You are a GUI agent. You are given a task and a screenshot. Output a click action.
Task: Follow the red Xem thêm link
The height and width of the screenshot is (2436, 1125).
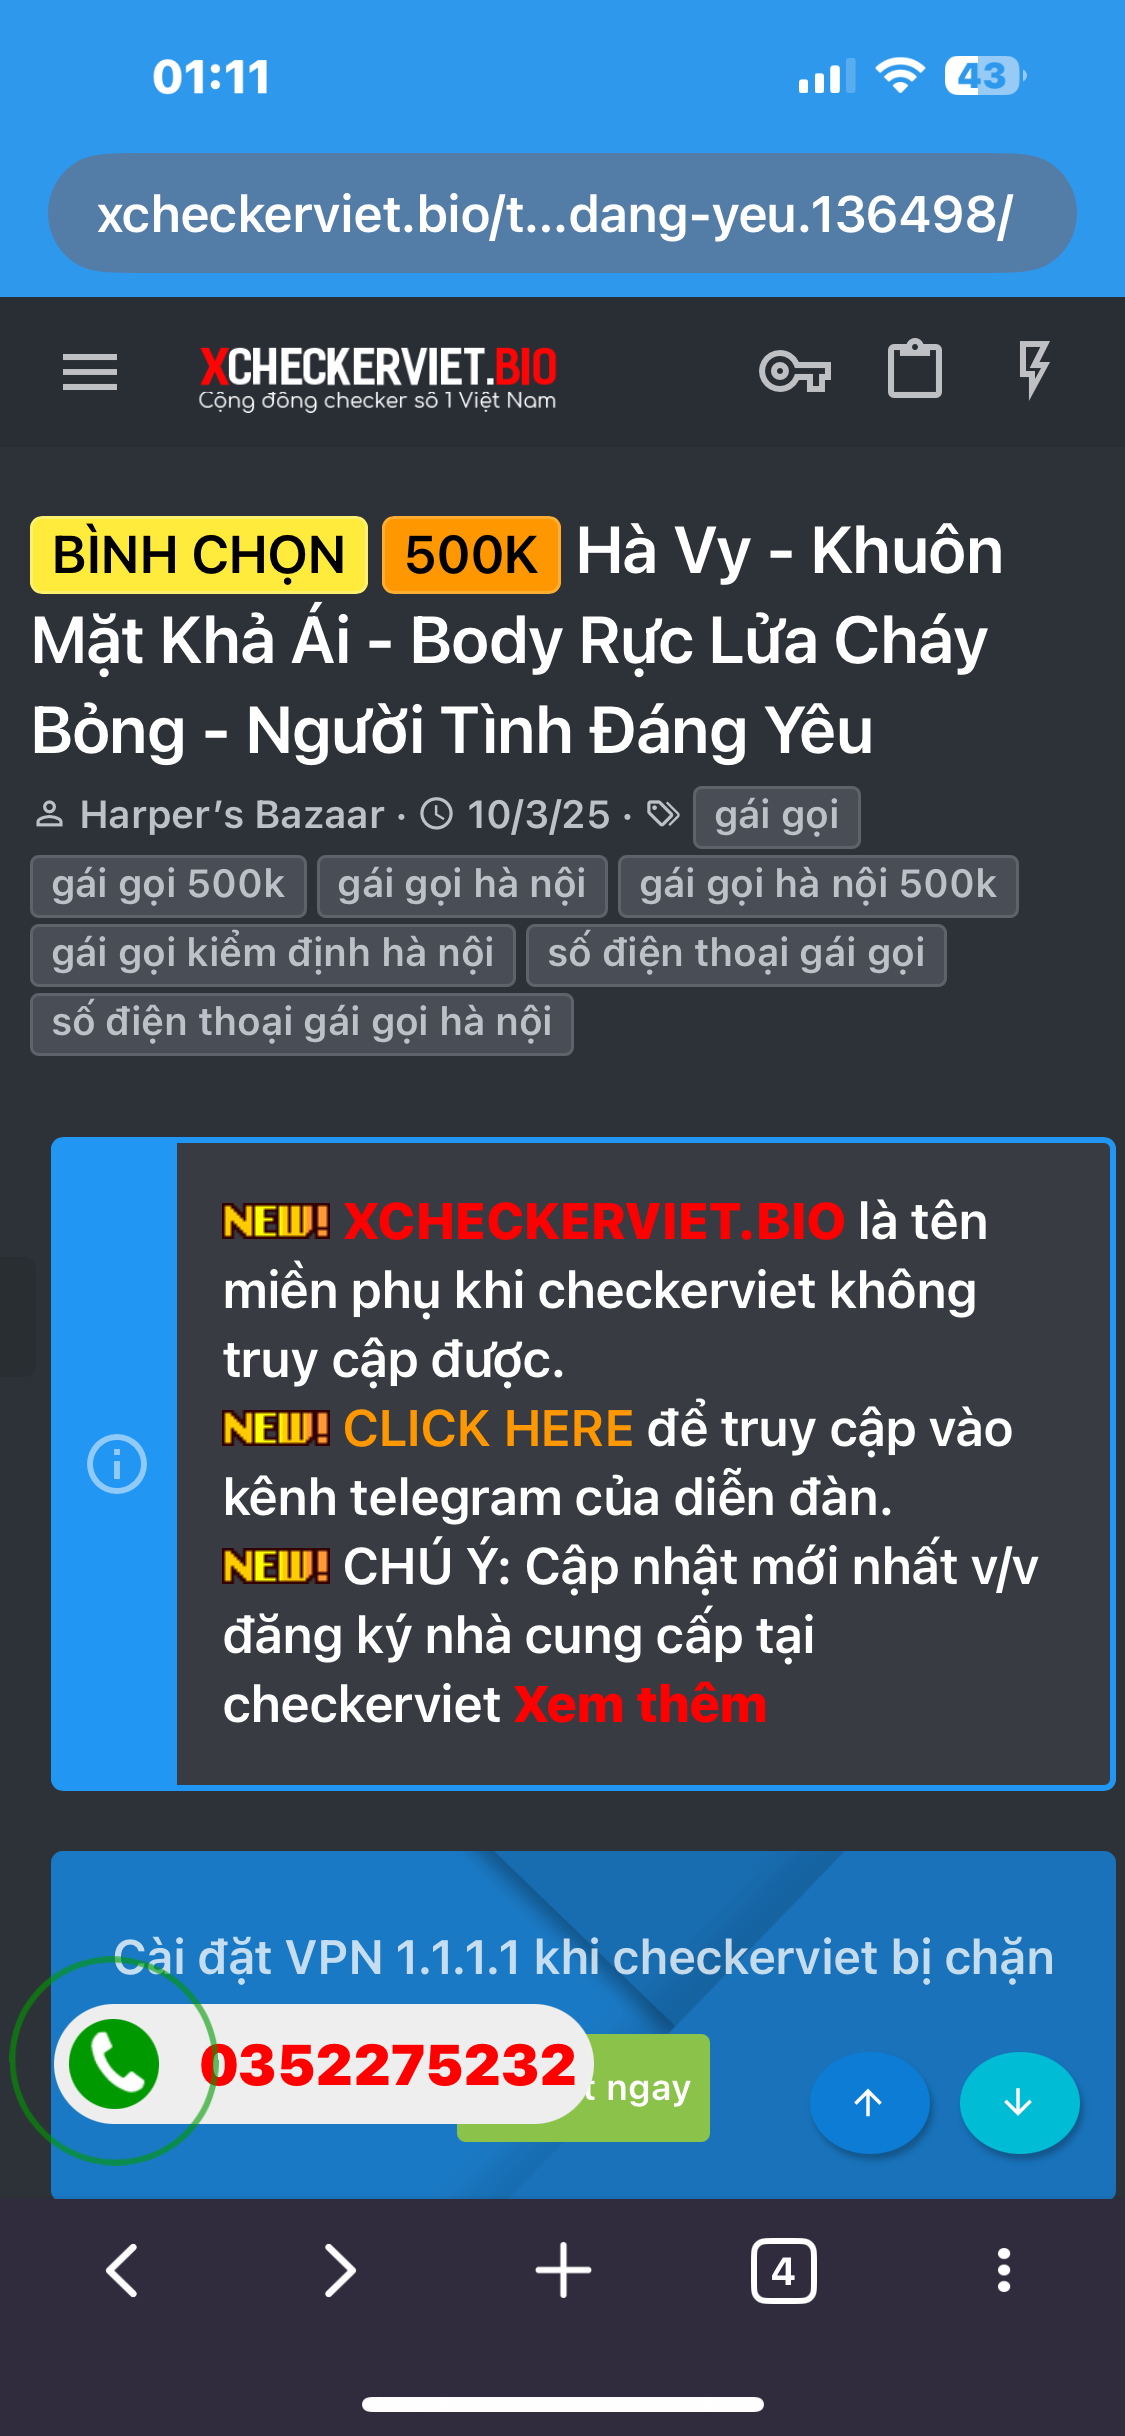pos(641,1704)
